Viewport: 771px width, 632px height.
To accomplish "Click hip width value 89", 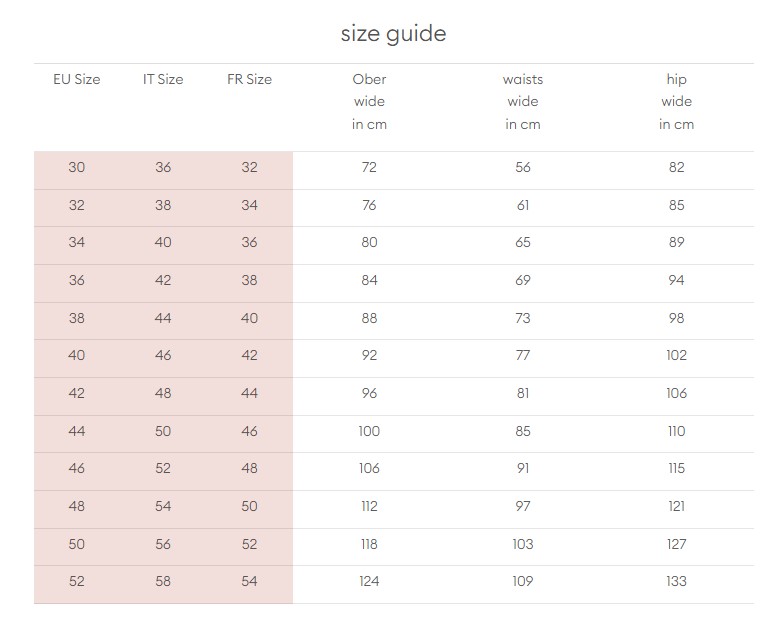I will coord(677,242).
